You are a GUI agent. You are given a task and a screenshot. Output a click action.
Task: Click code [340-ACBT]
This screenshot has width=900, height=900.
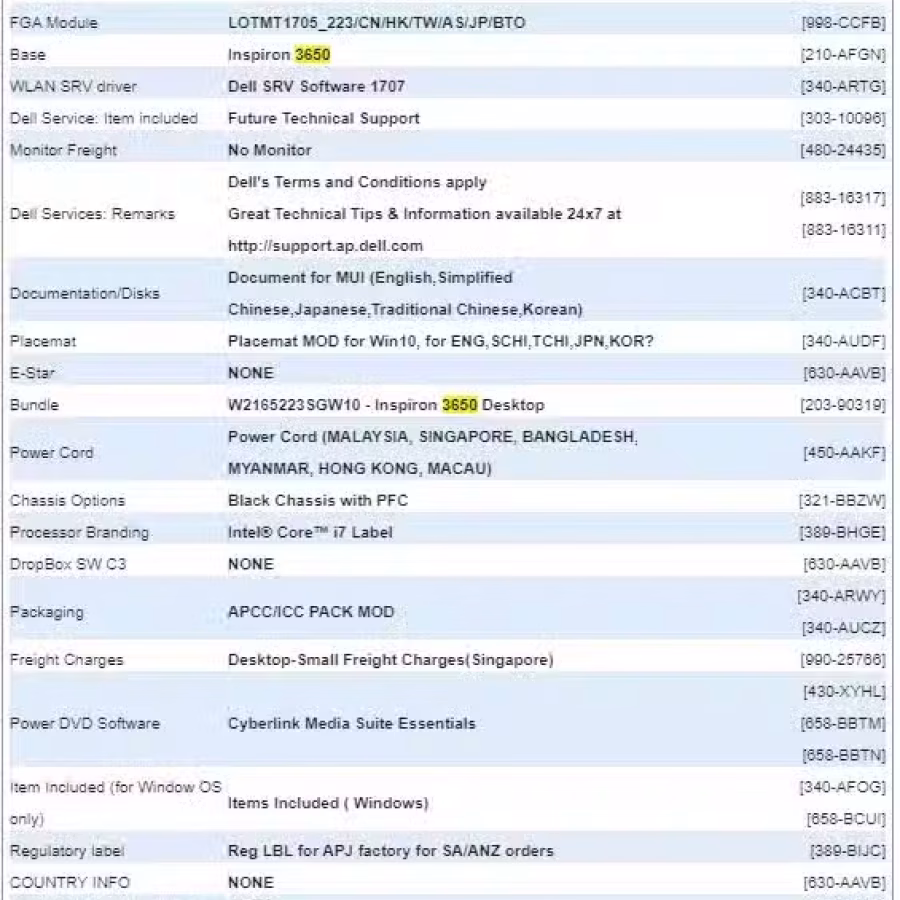click(843, 294)
